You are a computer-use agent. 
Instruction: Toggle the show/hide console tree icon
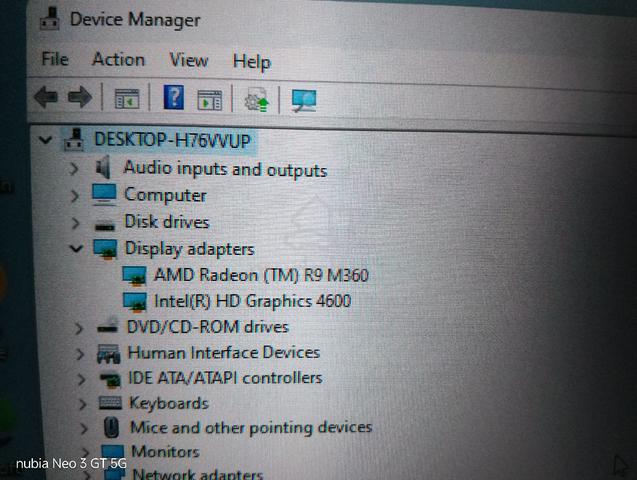pyautogui.click(x=127, y=99)
